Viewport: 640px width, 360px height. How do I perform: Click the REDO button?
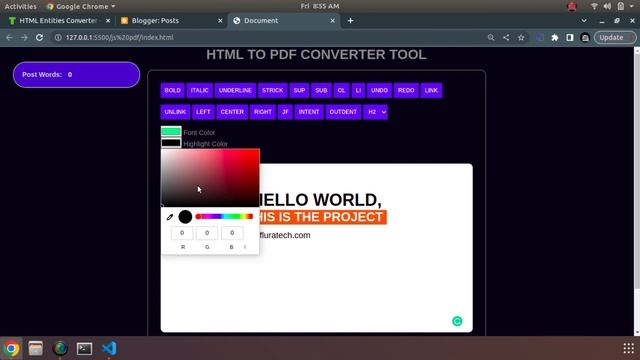406,90
